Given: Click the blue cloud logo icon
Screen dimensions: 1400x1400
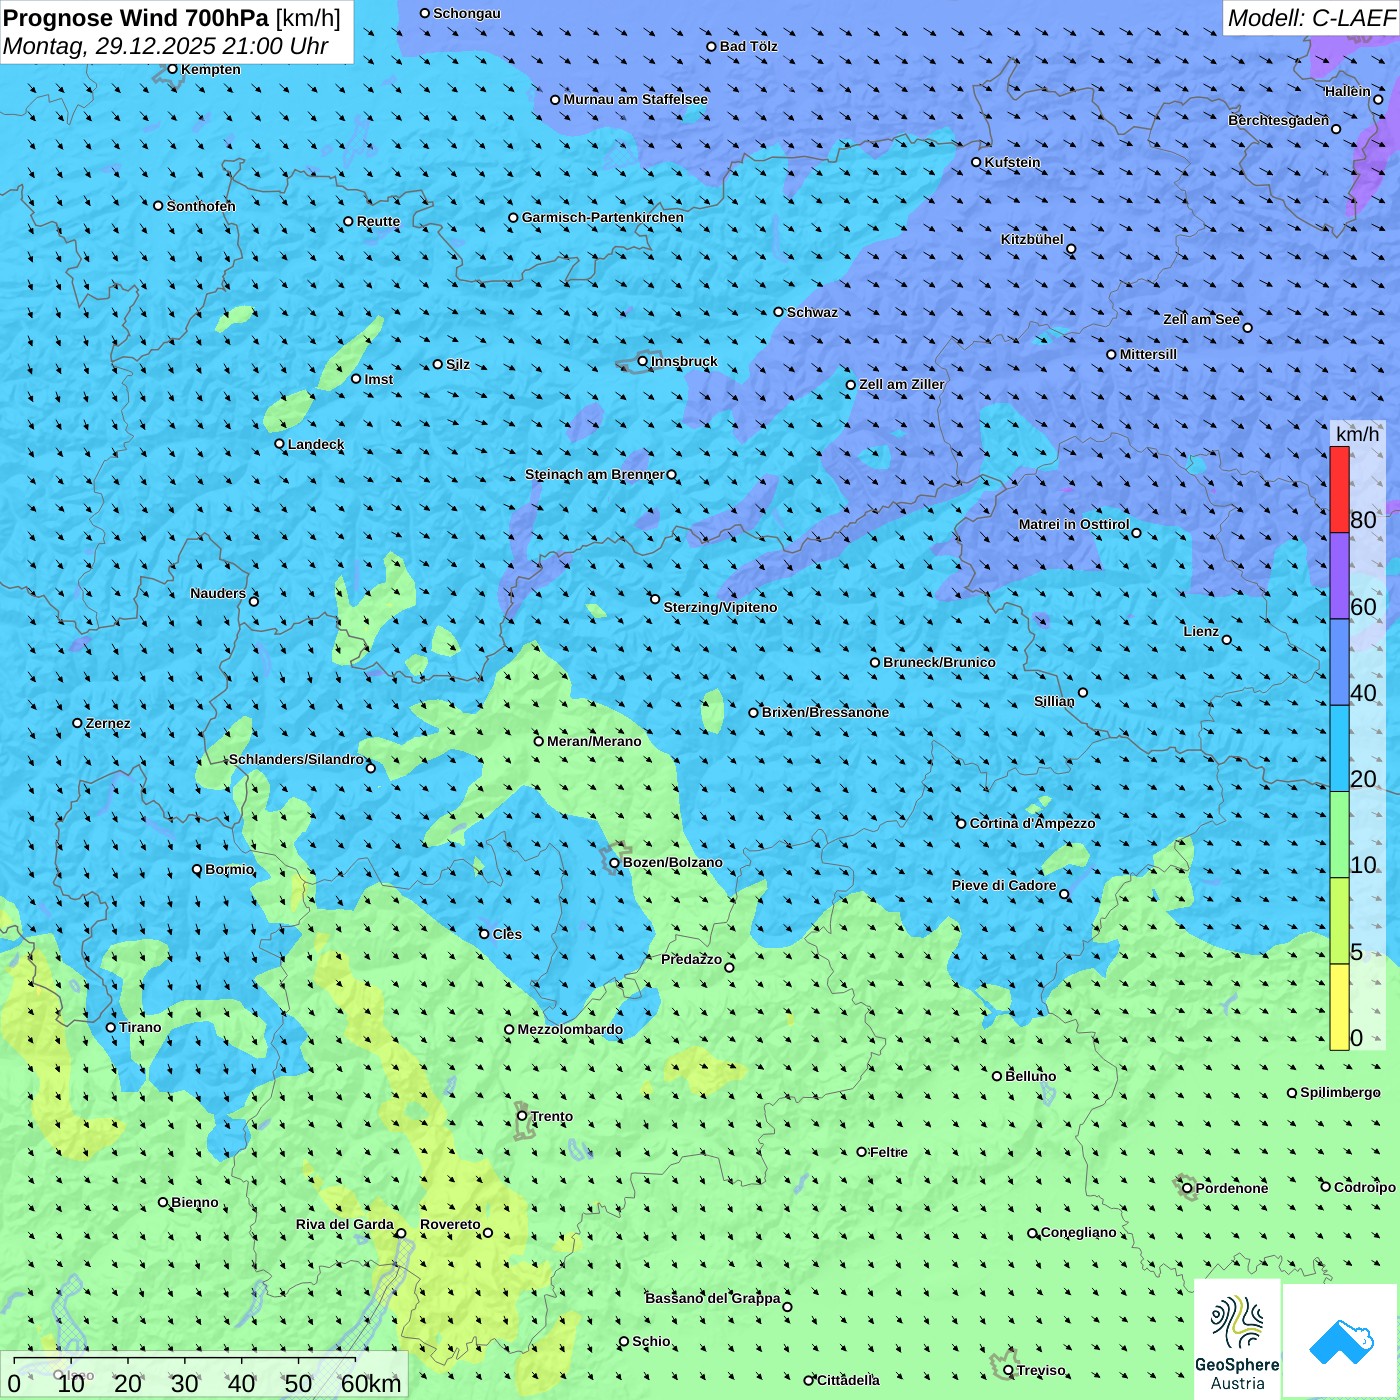Looking at the screenshot, I should point(1340,1341).
